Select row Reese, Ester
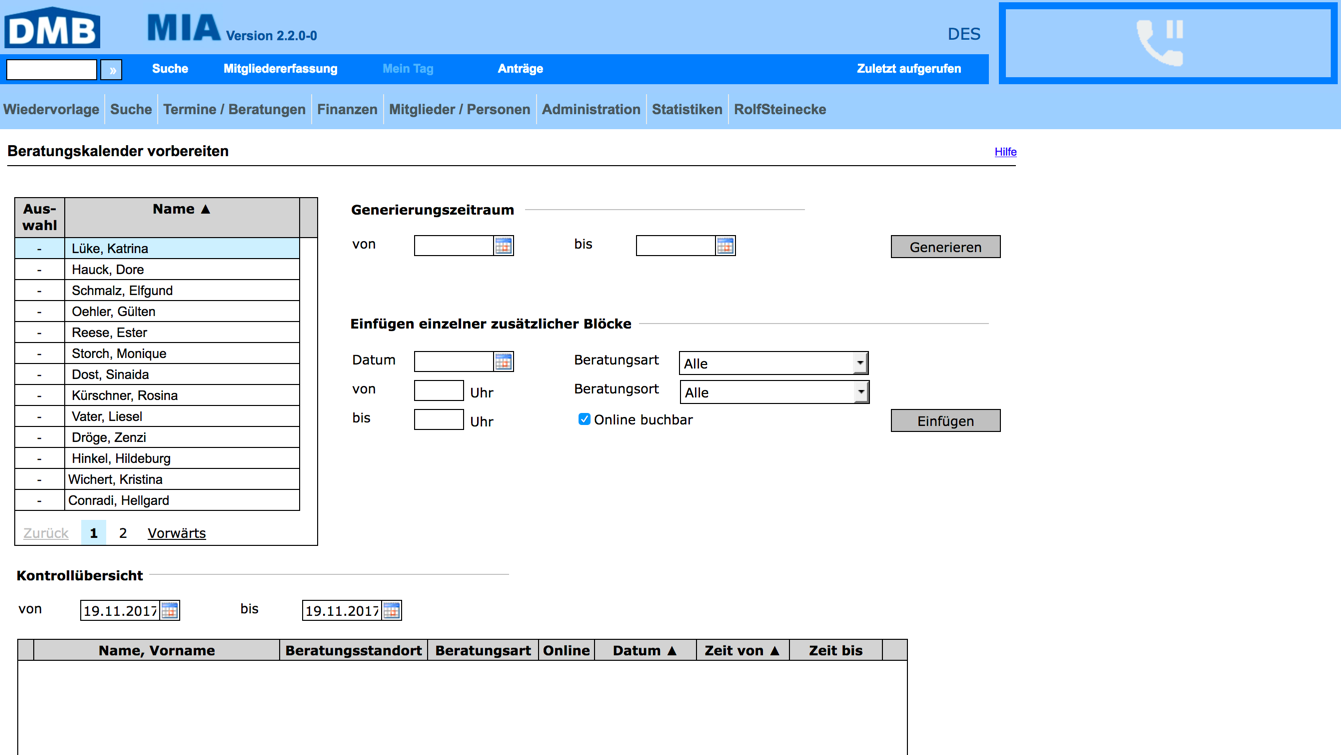The height and width of the screenshot is (755, 1341). click(x=157, y=332)
